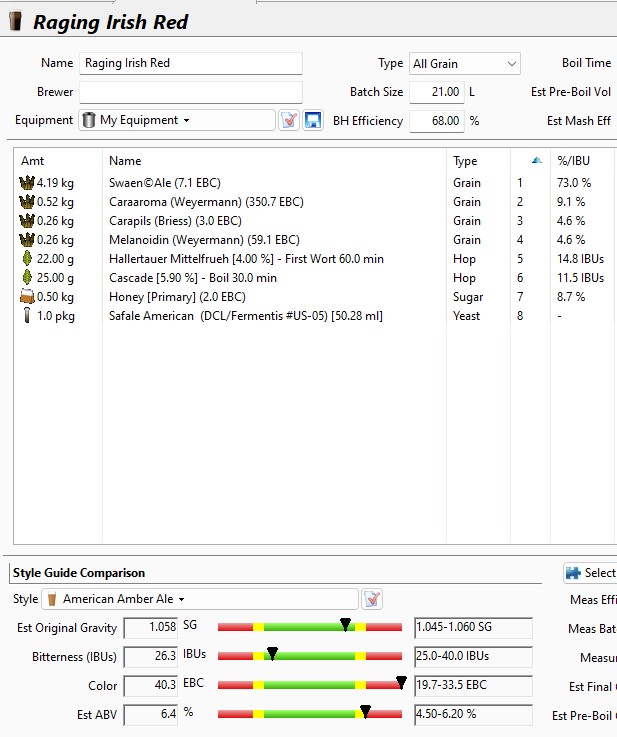Click the Select button in style section
Screen dimensions: 617x737
tap(590, 573)
